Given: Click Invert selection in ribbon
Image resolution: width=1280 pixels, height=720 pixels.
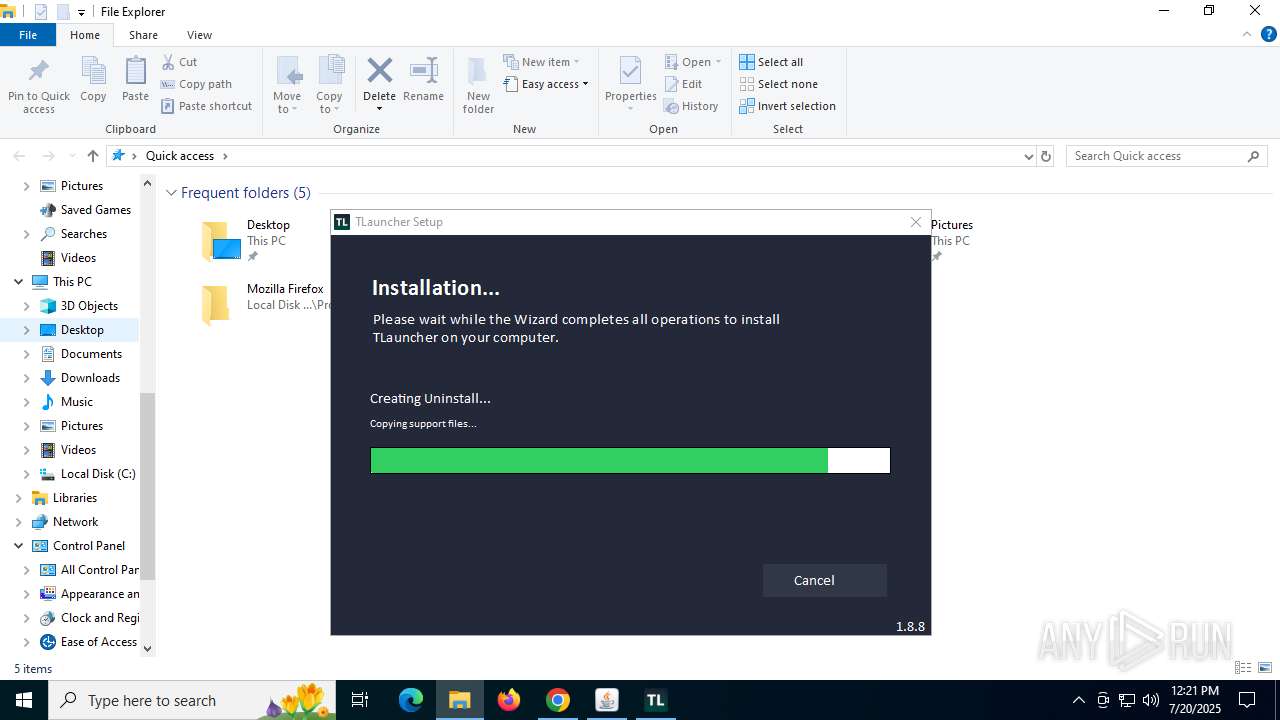Looking at the screenshot, I should point(788,106).
